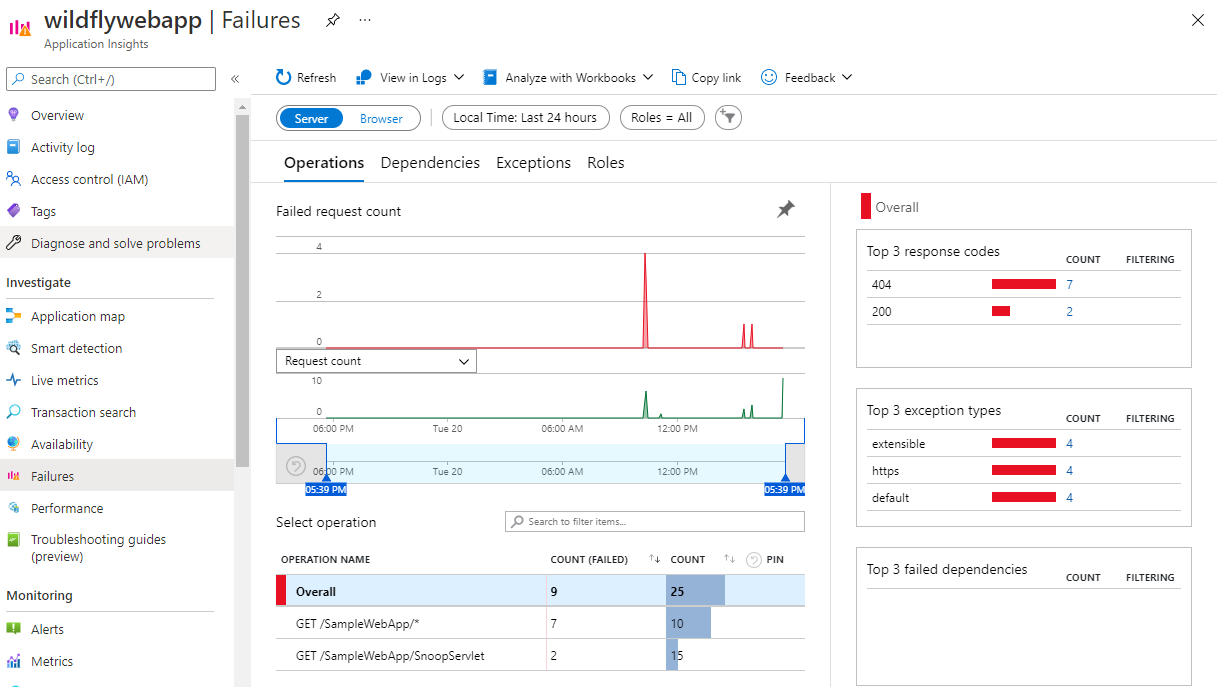Click the sidebar Search (Ctrl+/) field

111,79
